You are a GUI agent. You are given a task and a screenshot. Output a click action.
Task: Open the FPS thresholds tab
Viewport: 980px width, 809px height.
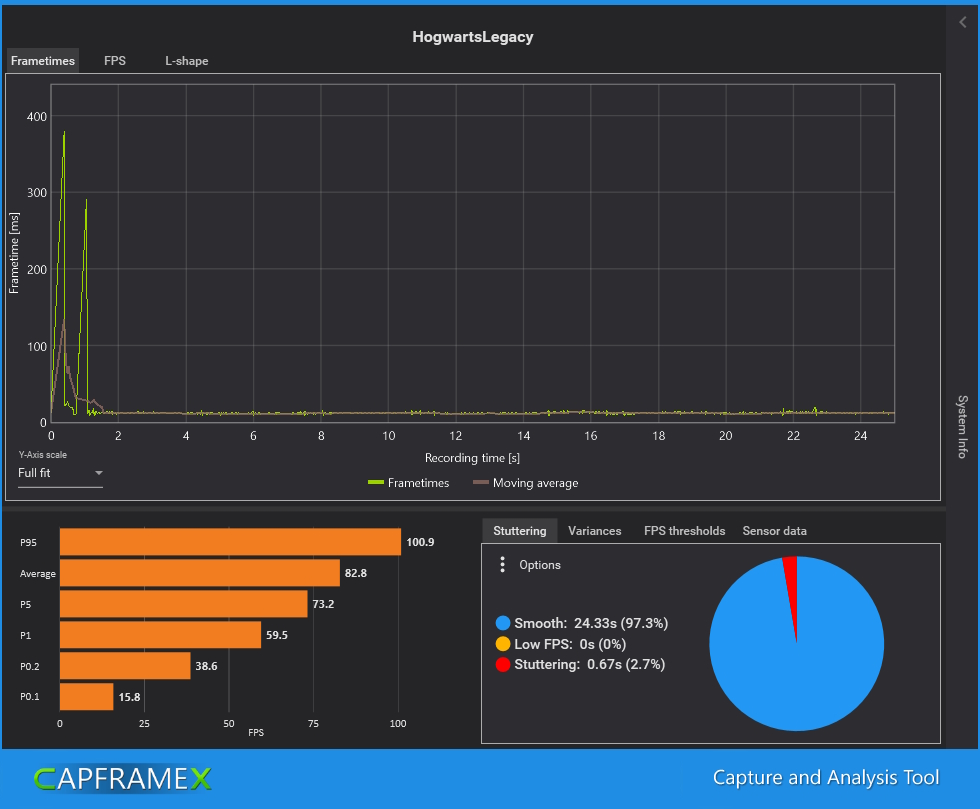pyautogui.click(x=684, y=531)
